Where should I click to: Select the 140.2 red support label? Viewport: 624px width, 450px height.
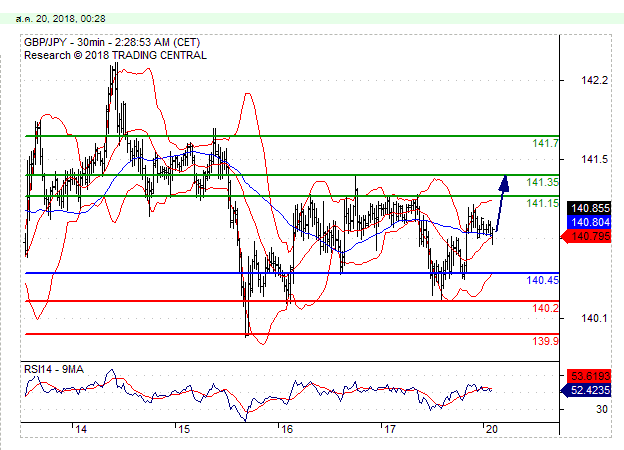(x=545, y=309)
